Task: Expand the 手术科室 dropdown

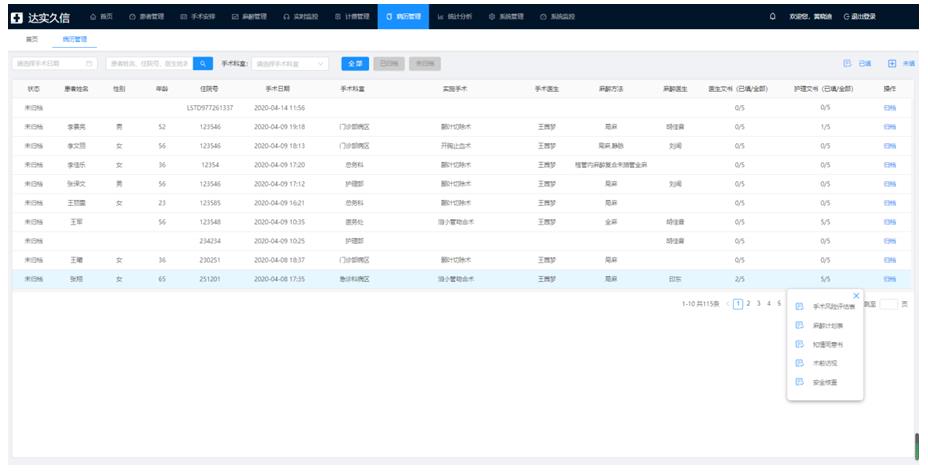Action: pyautogui.click(x=291, y=64)
